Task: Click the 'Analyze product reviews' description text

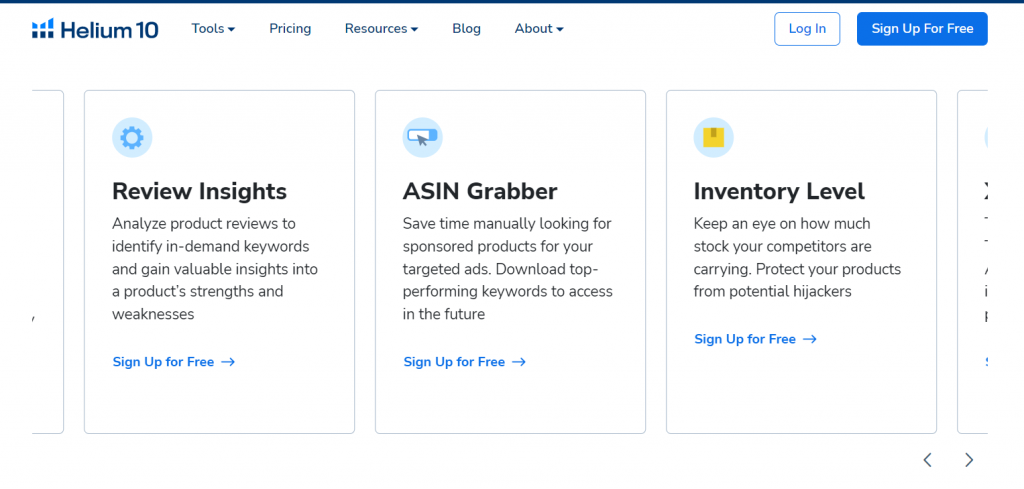Action: (216, 269)
